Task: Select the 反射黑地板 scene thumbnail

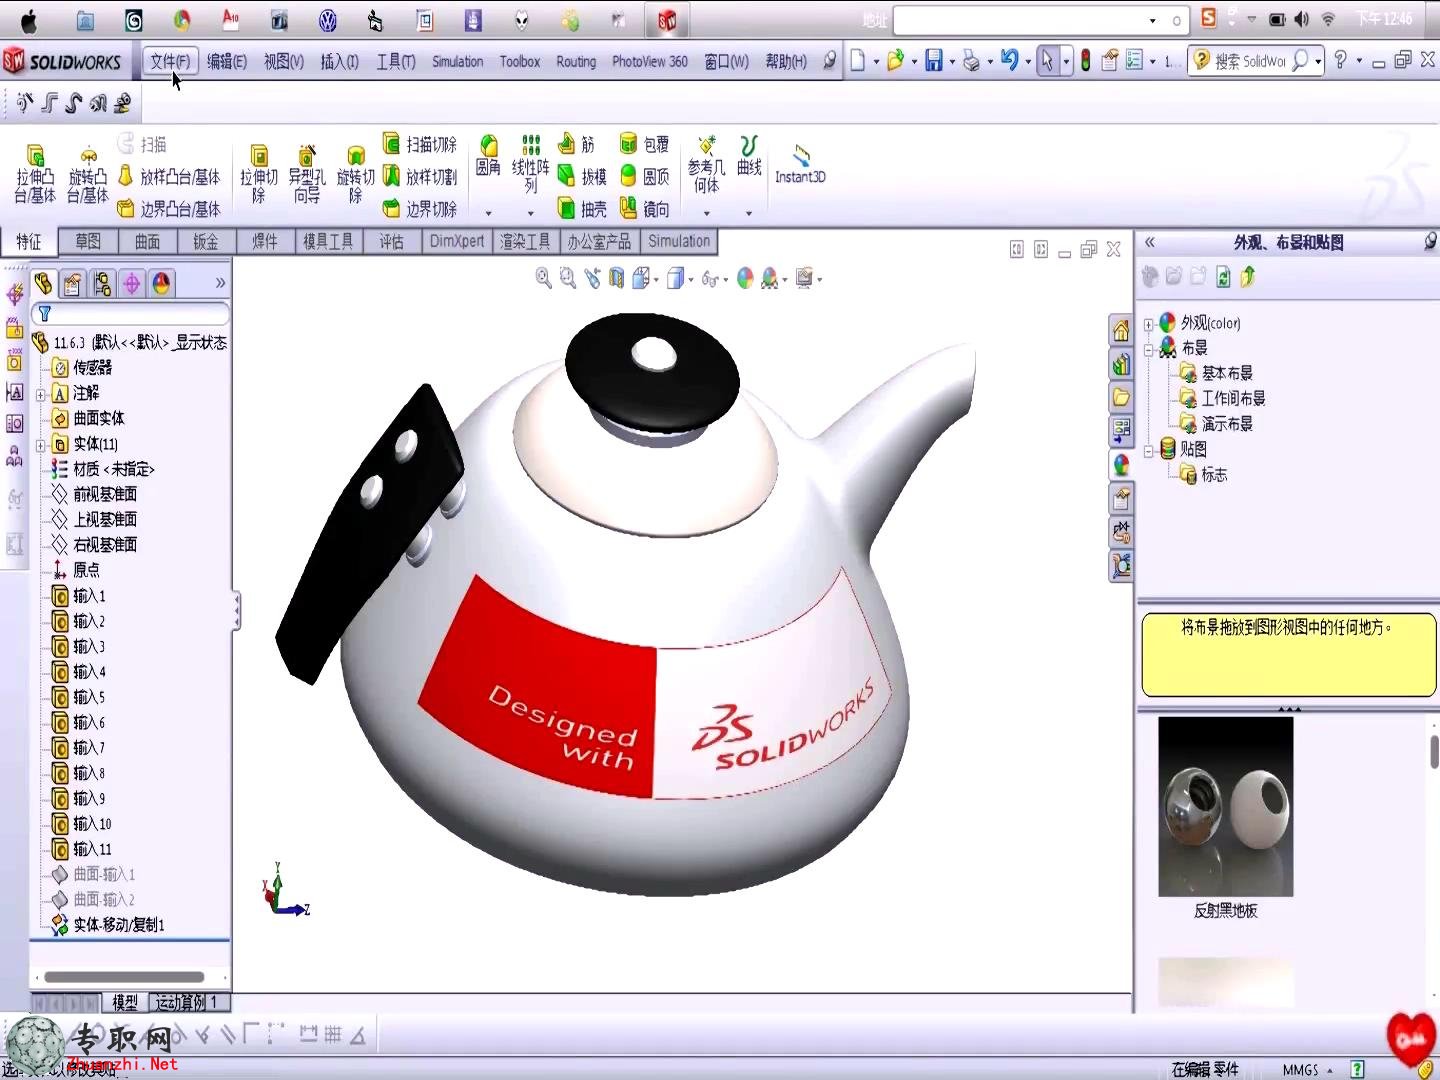Action: (1225, 806)
